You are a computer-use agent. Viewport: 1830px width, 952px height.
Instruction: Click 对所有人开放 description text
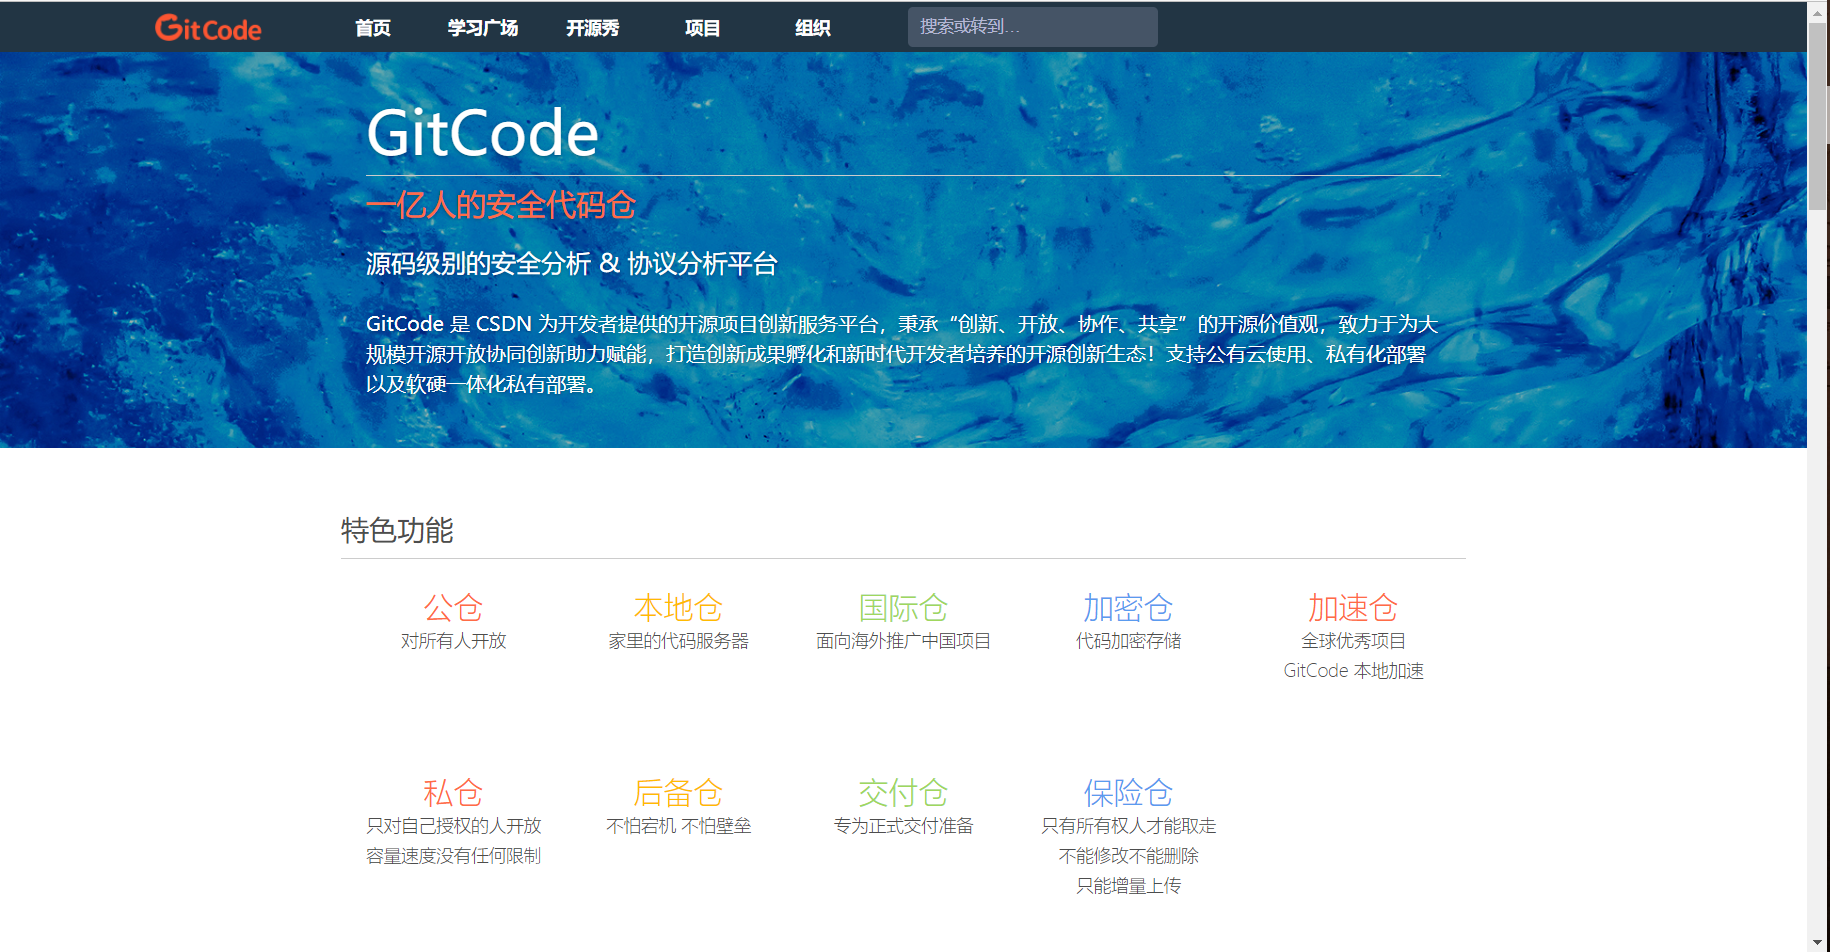(453, 641)
